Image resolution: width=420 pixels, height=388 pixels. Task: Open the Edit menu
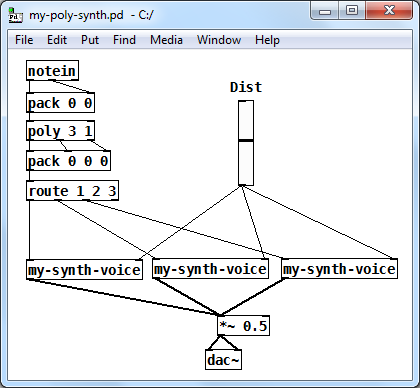click(57, 40)
